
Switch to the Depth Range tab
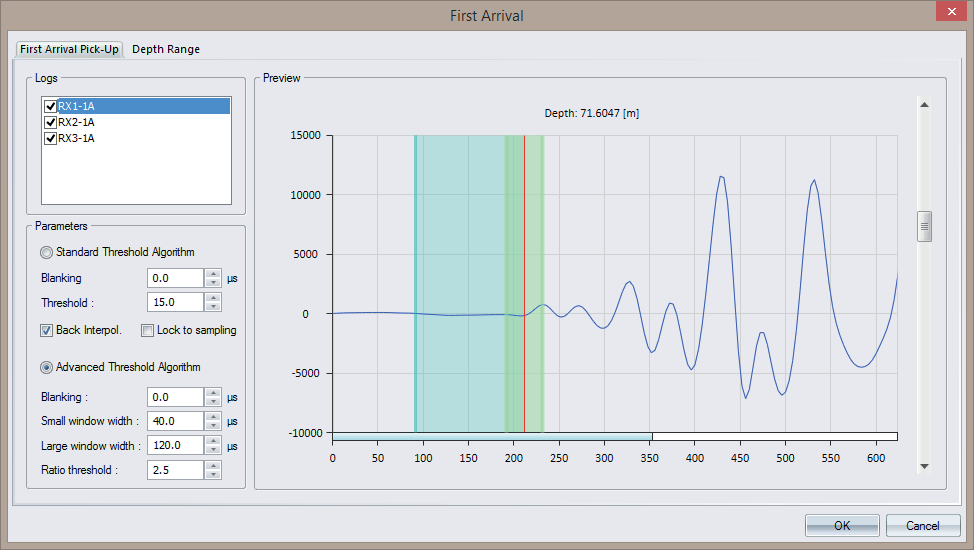click(x=166, y=49)
